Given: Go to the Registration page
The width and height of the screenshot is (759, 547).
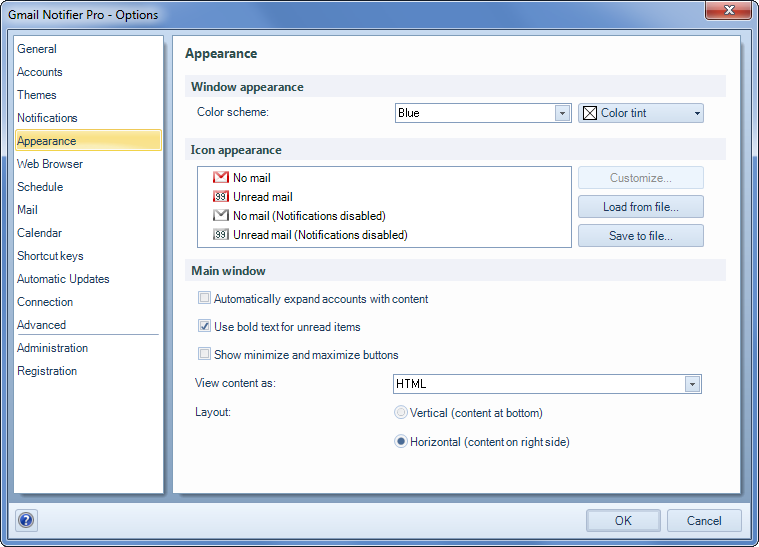Looking at the screenshot, I should point(47,371).
